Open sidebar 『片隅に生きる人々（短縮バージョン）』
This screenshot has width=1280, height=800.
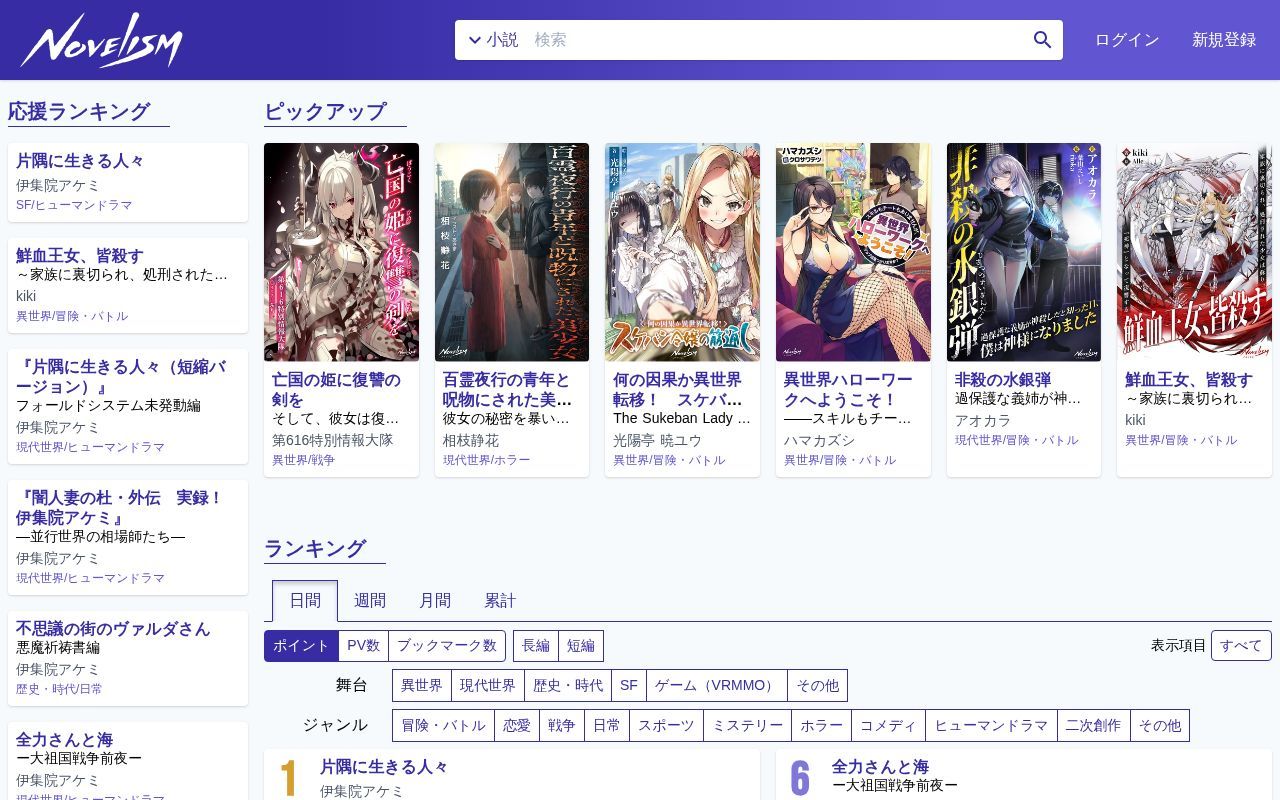click(121, 377)
